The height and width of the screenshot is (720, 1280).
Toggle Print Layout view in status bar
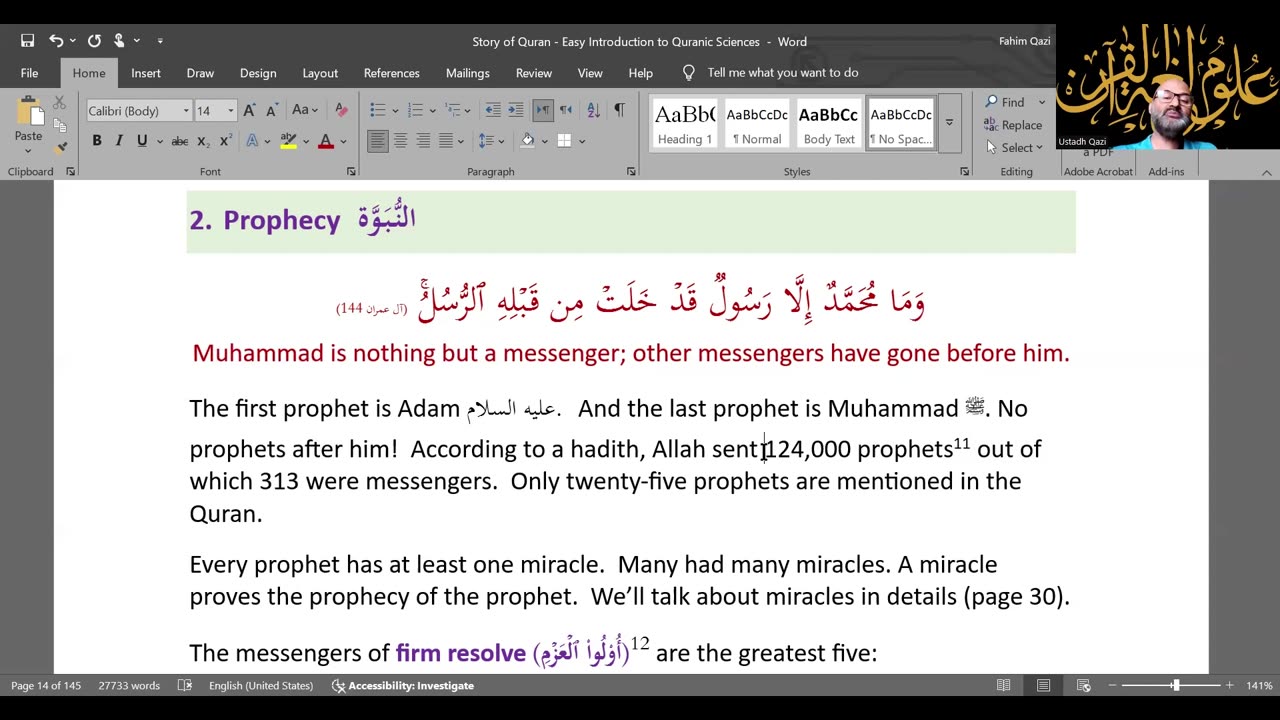(1043, 685)
